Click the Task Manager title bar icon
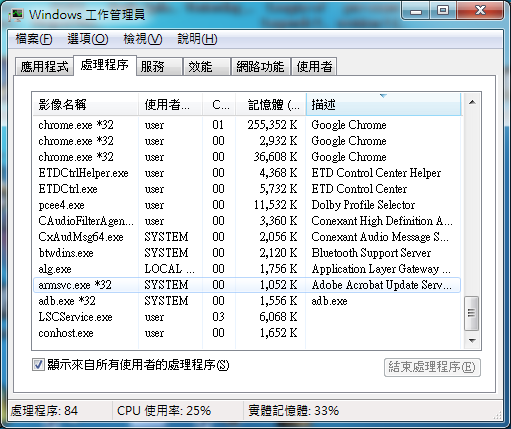 click(16, 15)
